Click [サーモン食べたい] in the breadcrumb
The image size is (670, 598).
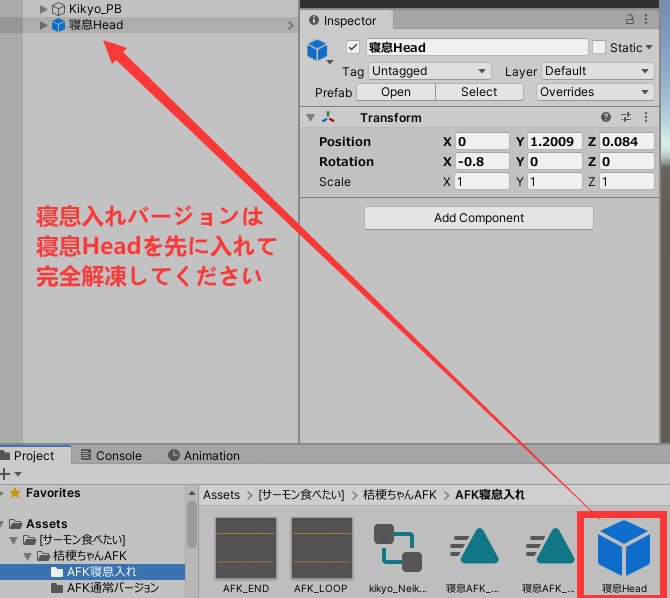pos(301,495)
